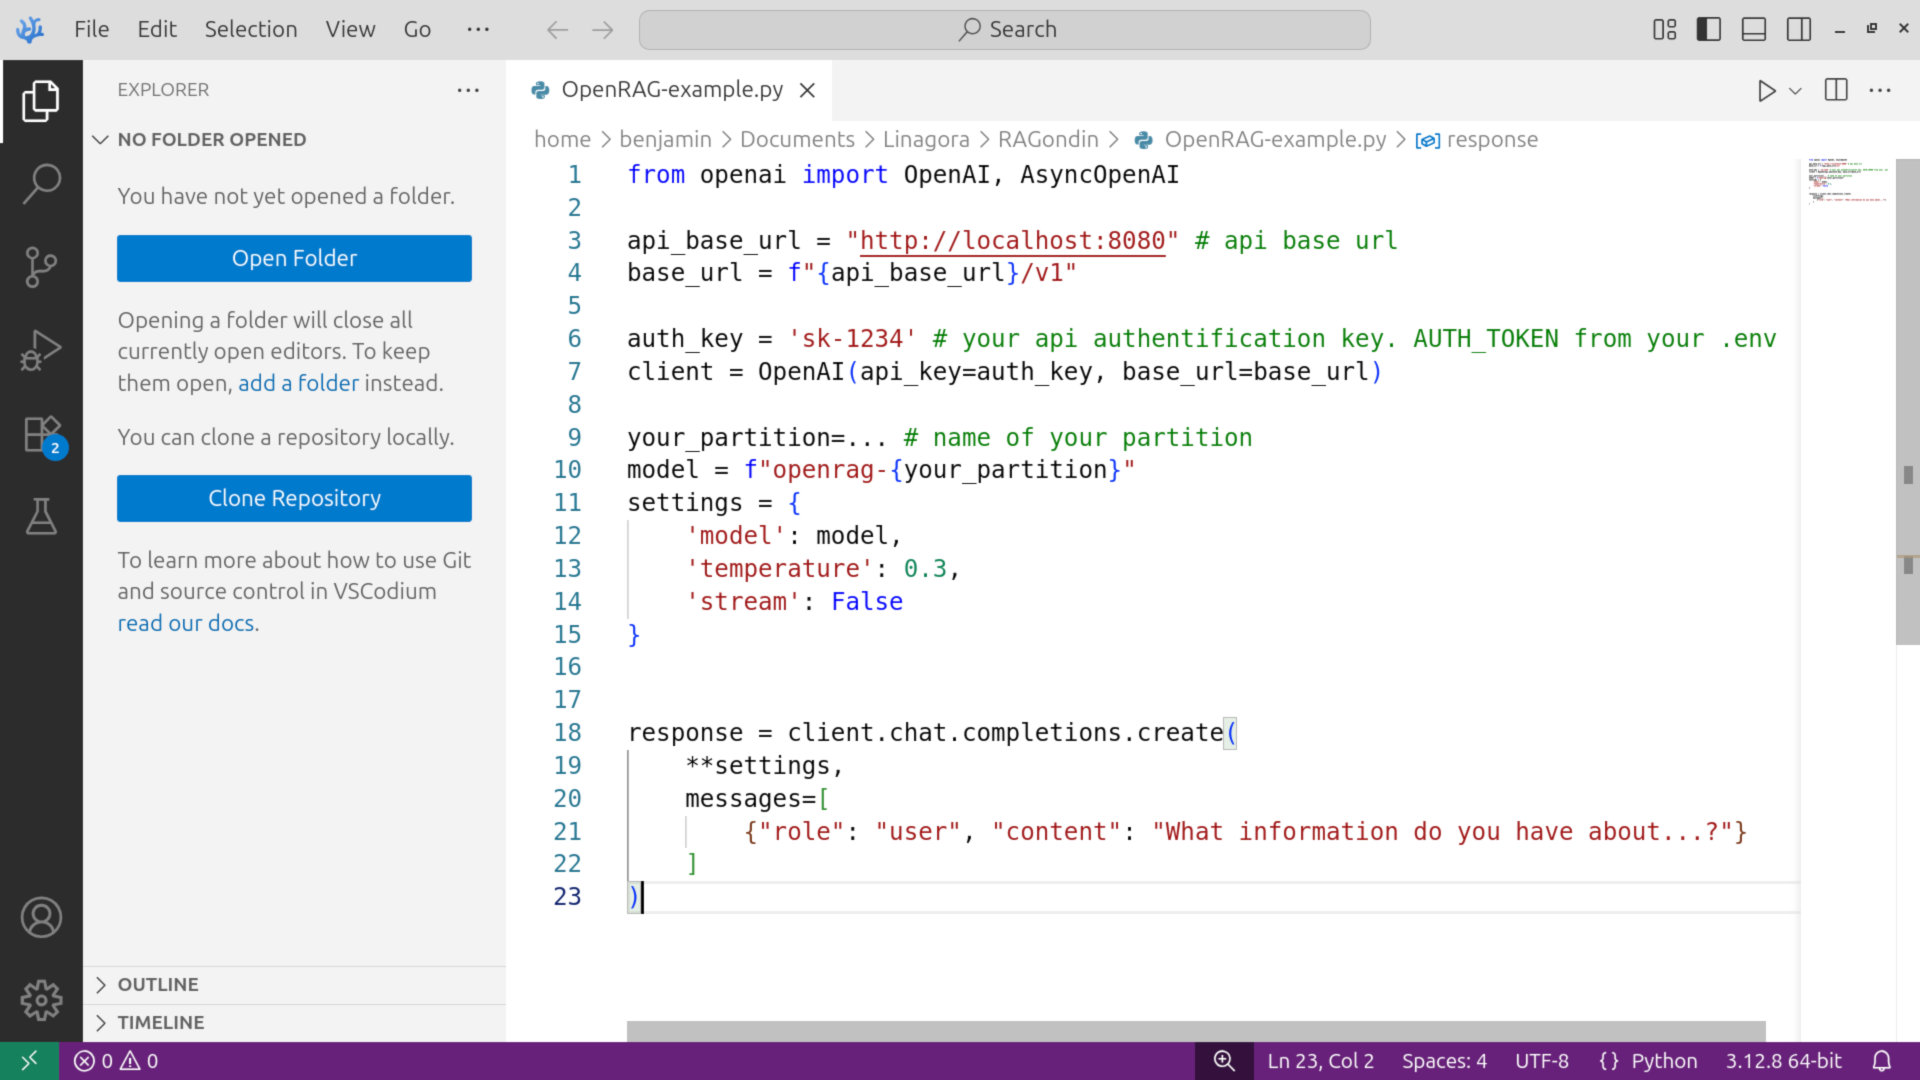Open the Search view in activity bar

click(x=41, y=184)
